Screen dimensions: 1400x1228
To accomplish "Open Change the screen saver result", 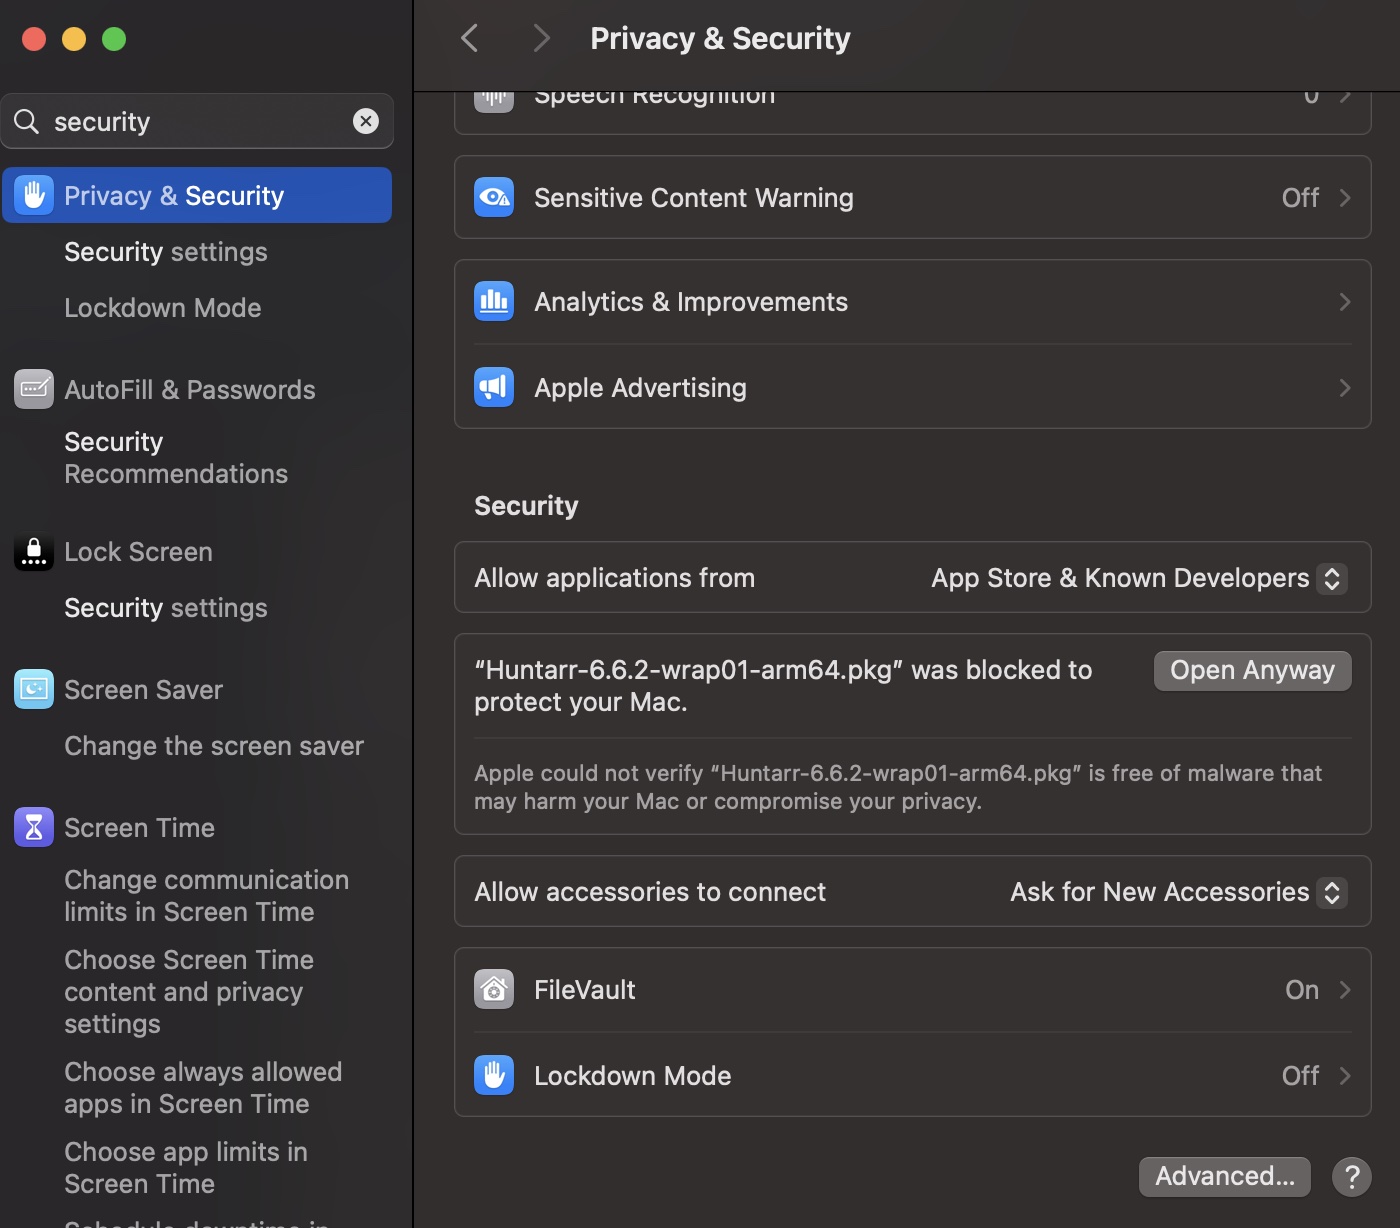I will click(214, 746).
